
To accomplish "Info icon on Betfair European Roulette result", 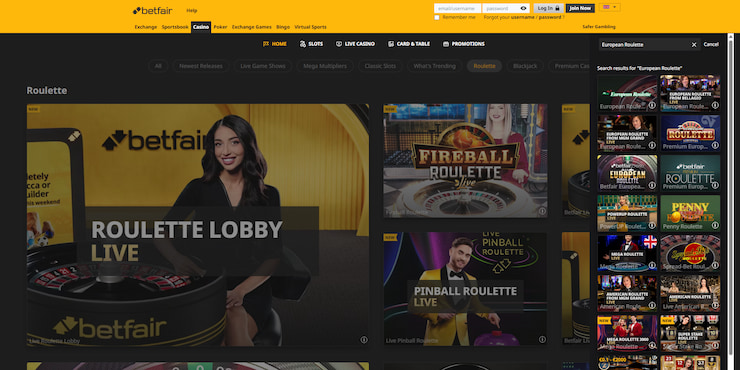I will point(652,185).
